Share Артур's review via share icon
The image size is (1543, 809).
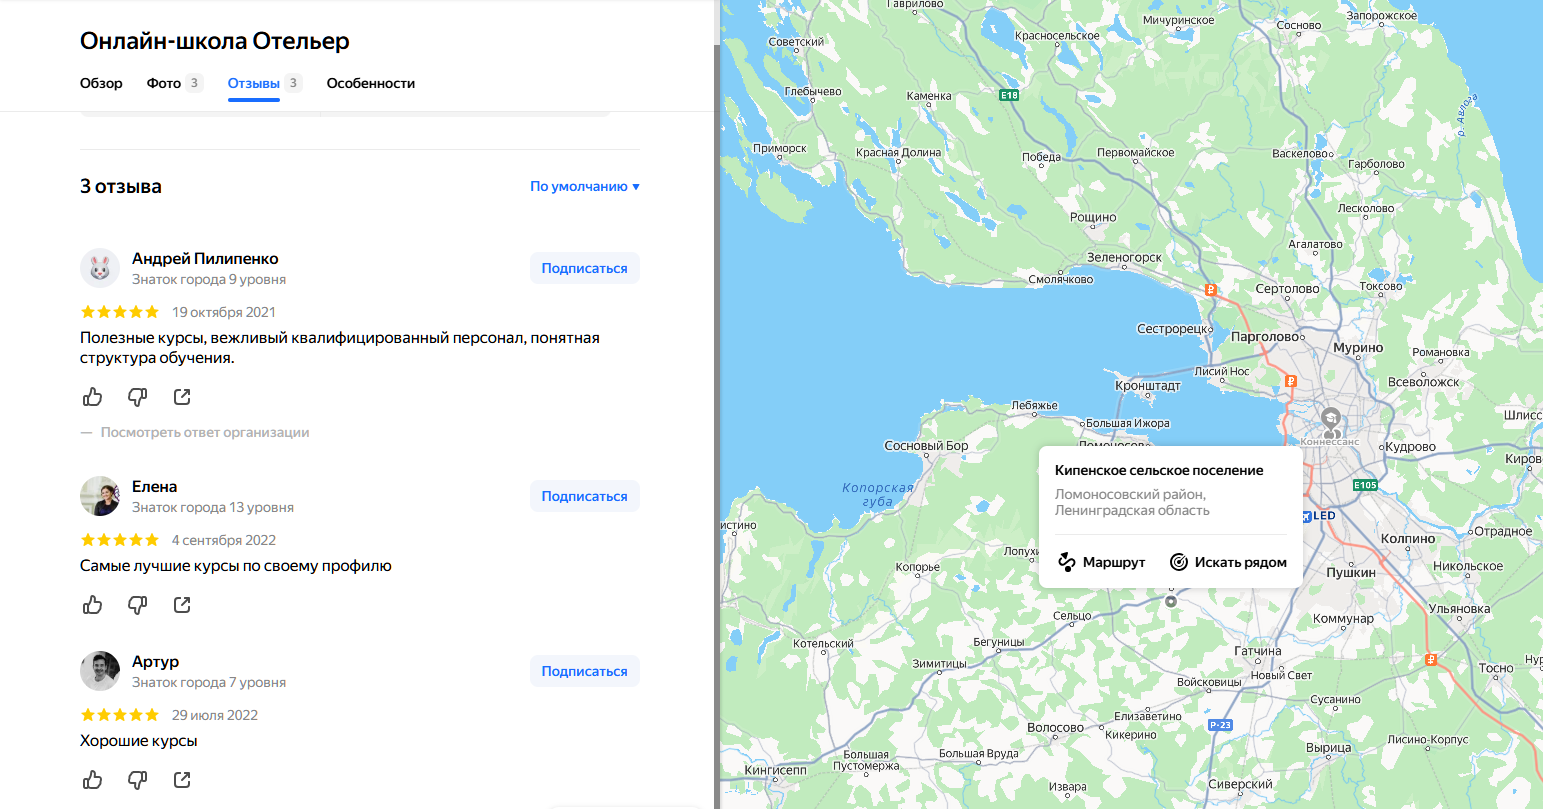pos(182,780)
